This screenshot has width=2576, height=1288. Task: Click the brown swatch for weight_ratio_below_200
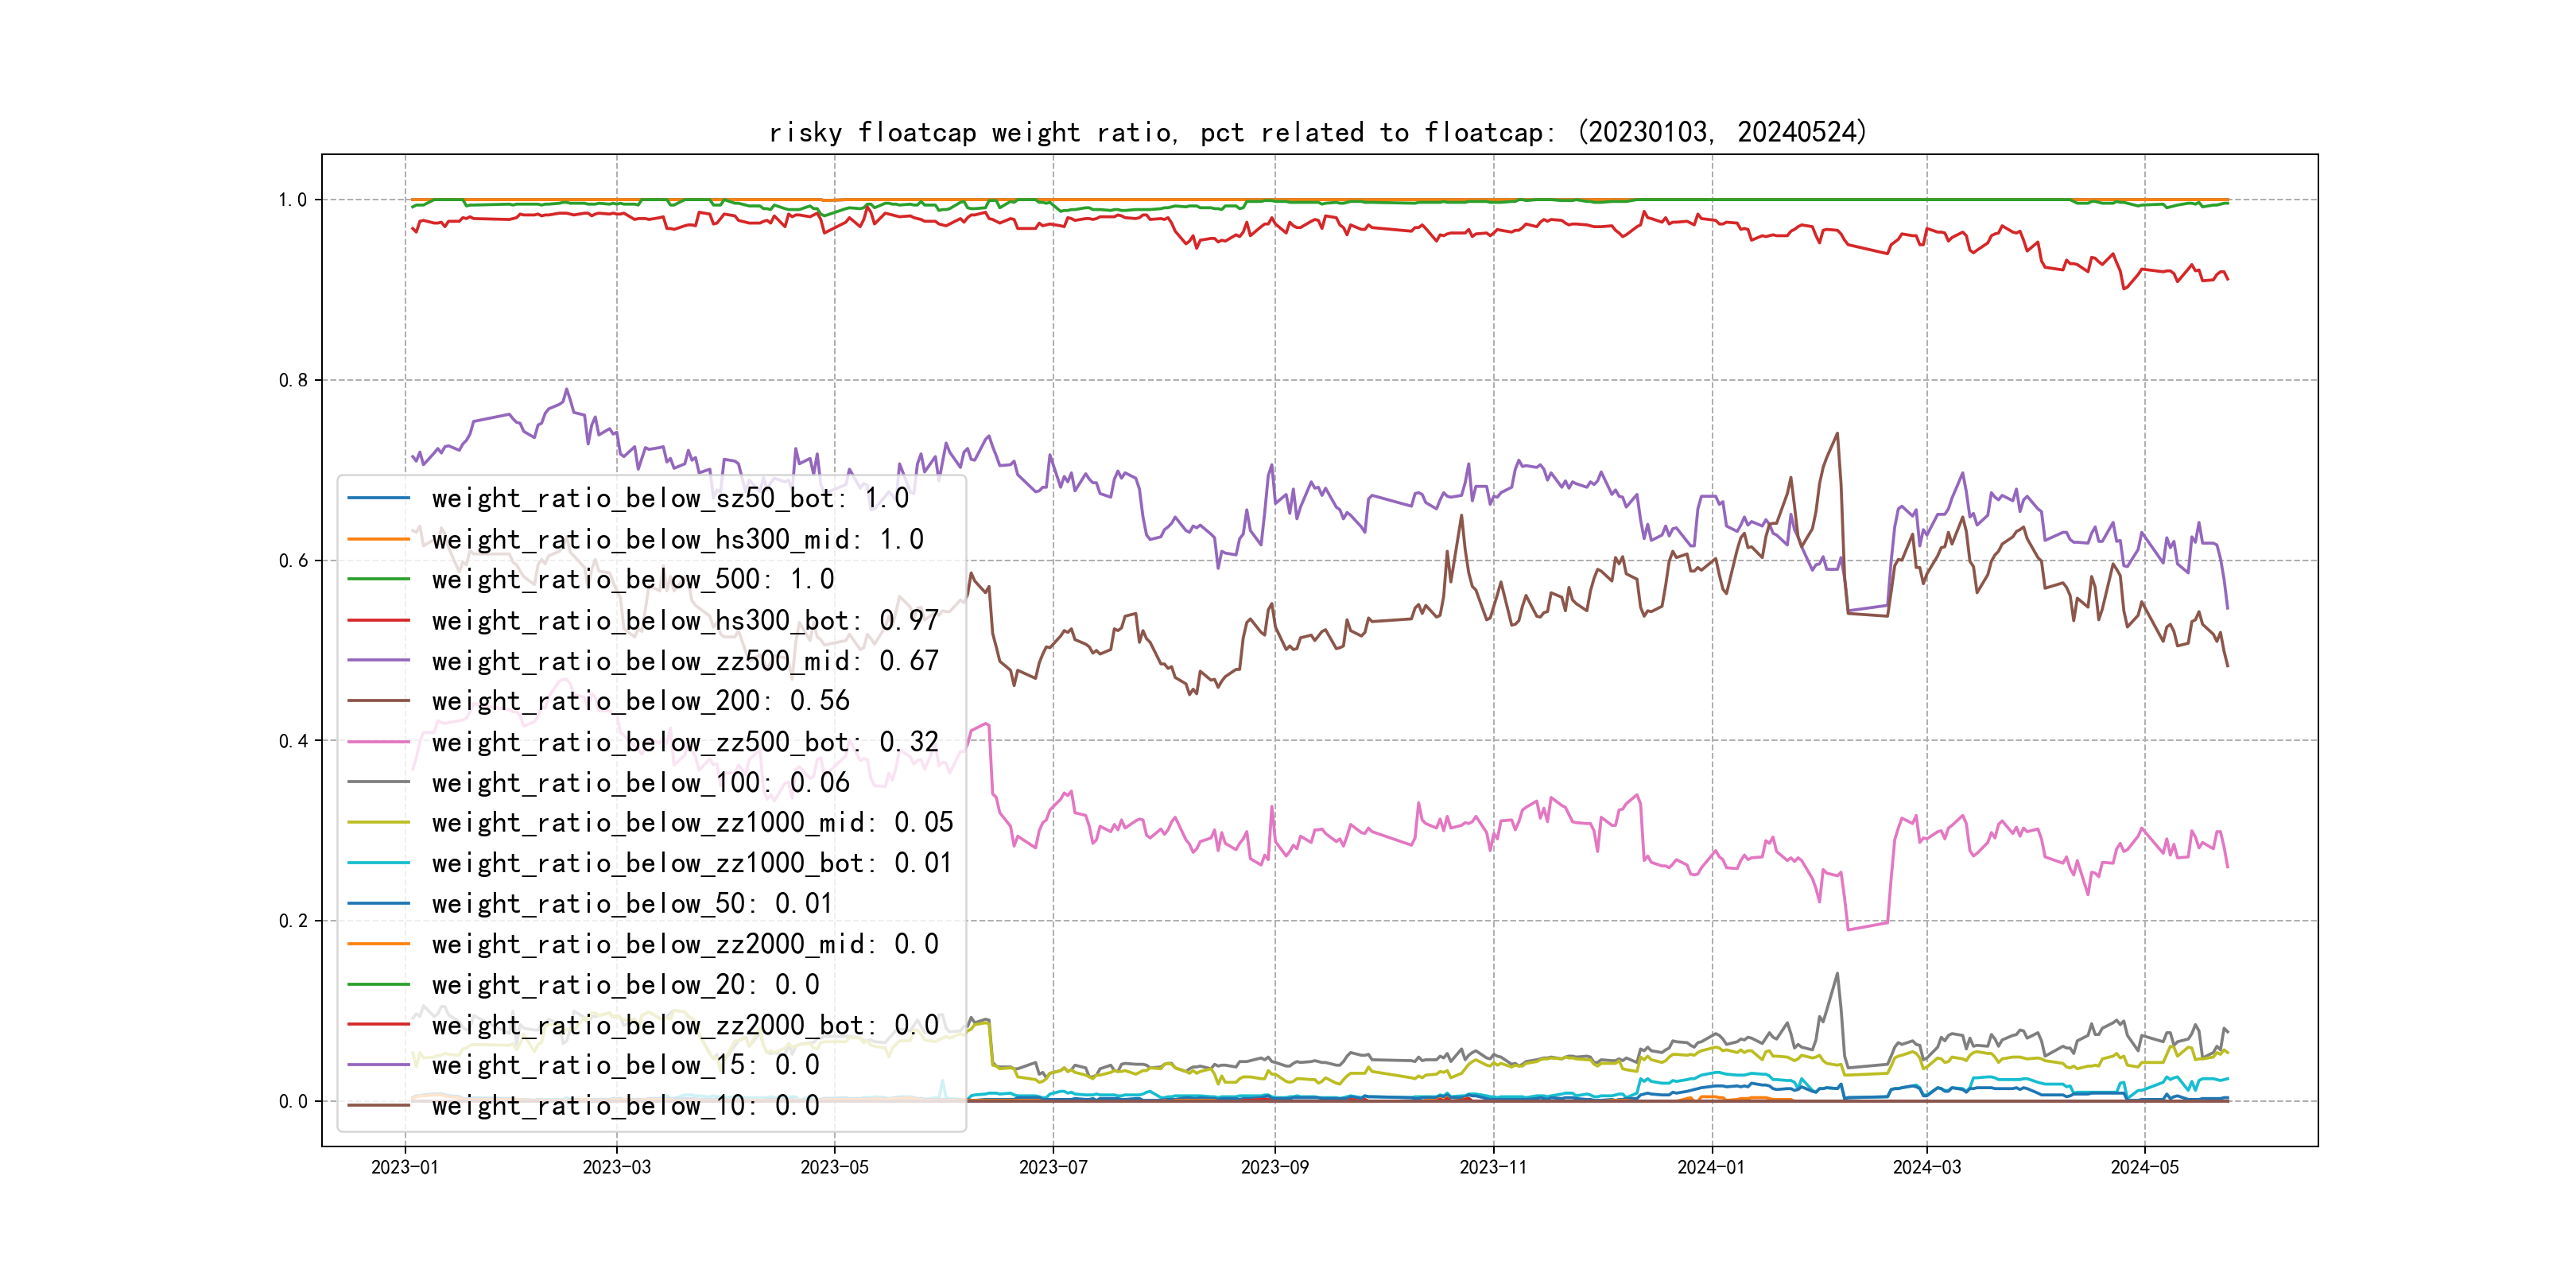click(378, 701)
